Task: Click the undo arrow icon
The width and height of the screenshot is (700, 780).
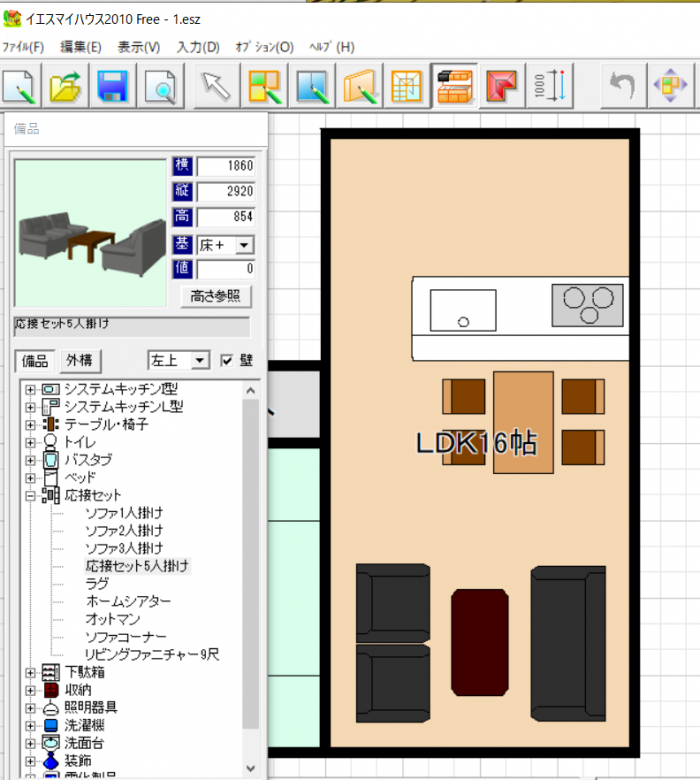Action: coord(623,86)
